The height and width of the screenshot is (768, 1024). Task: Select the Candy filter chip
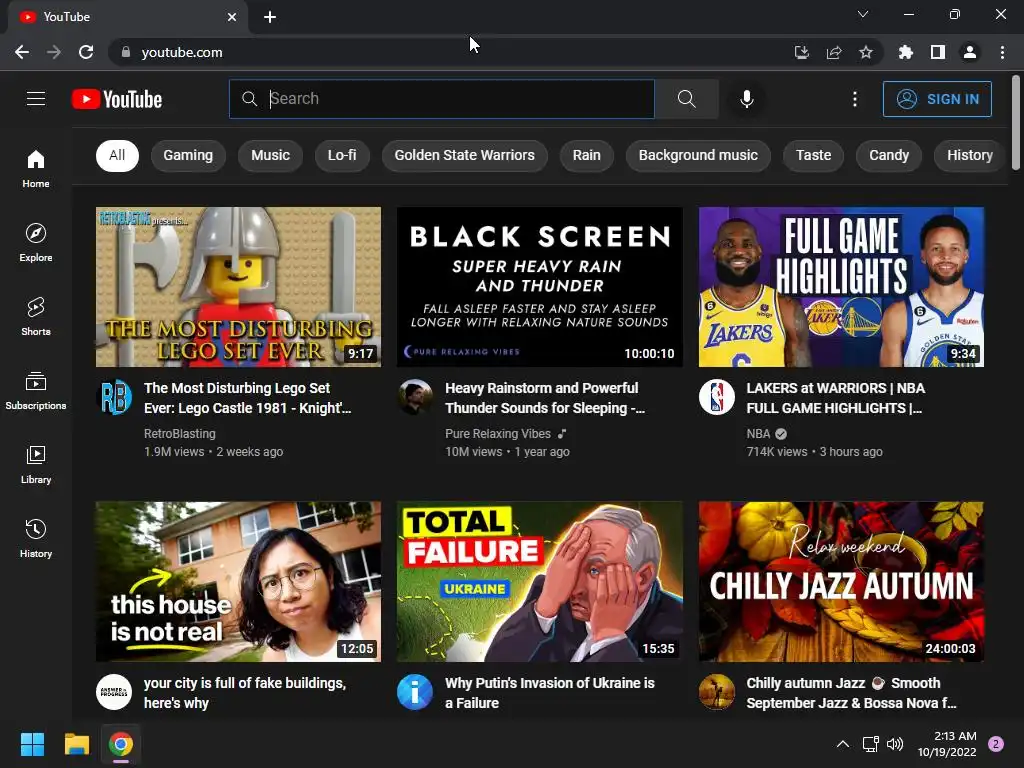pos(889,155)
